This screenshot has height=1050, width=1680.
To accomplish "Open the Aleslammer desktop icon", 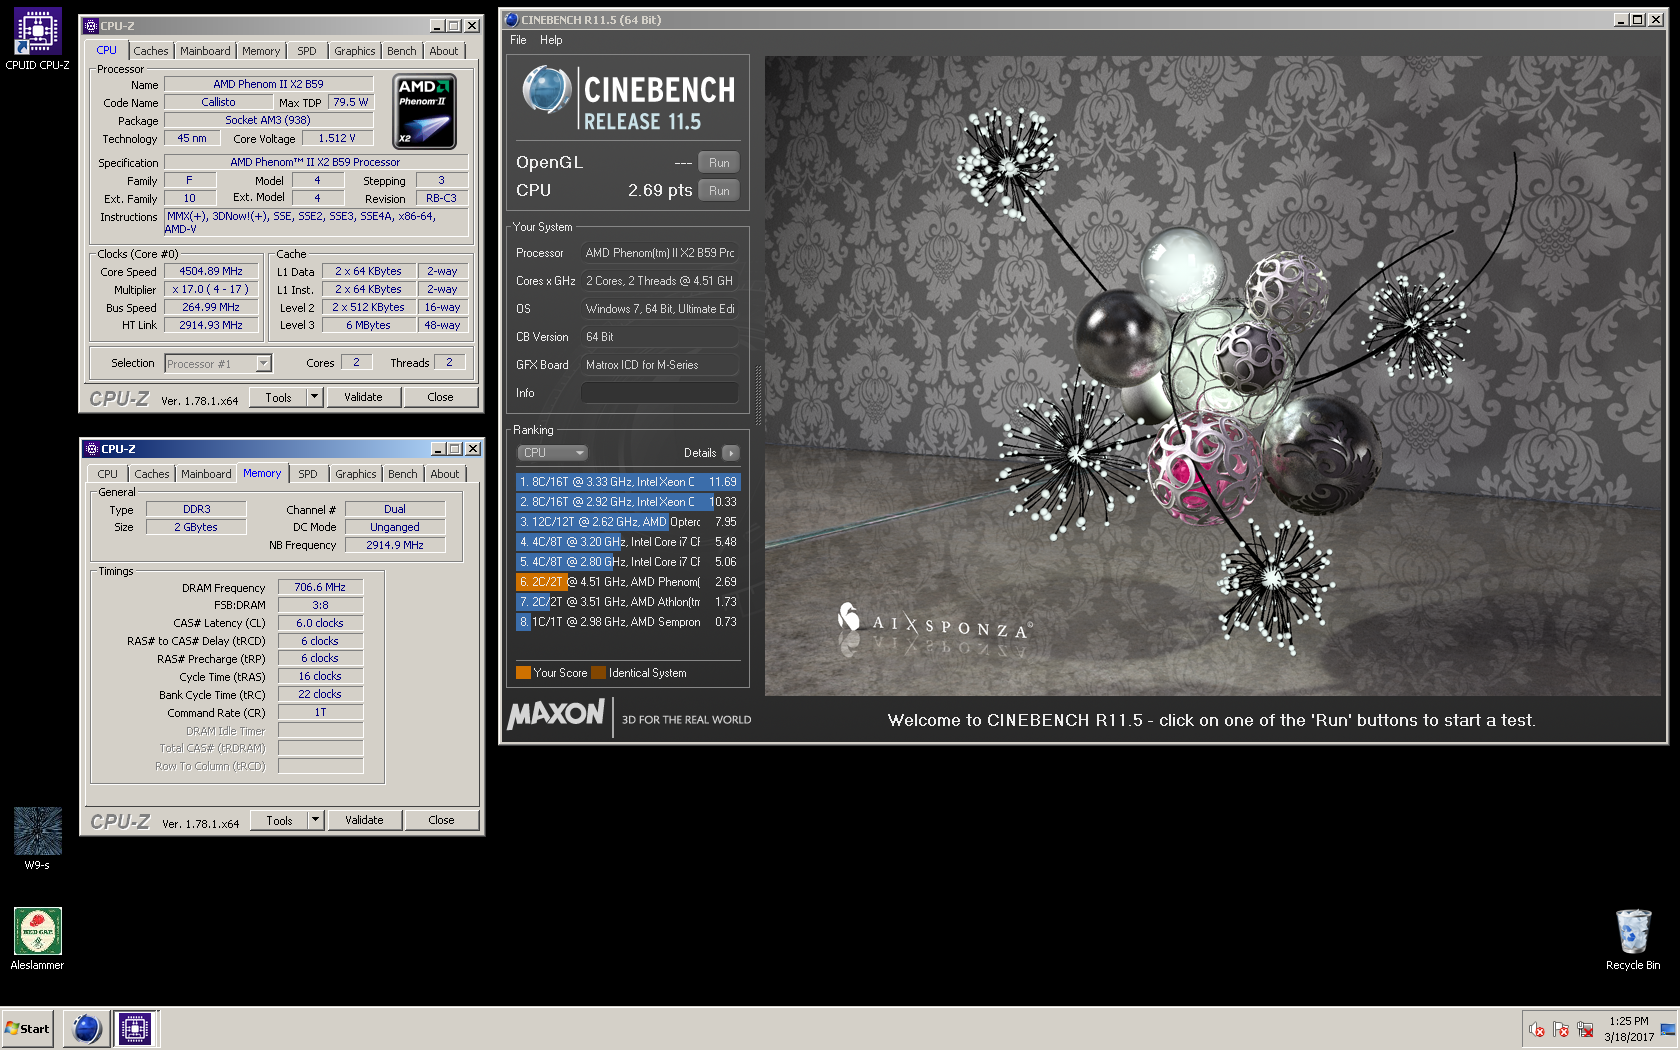I will (x=37, y=939).
